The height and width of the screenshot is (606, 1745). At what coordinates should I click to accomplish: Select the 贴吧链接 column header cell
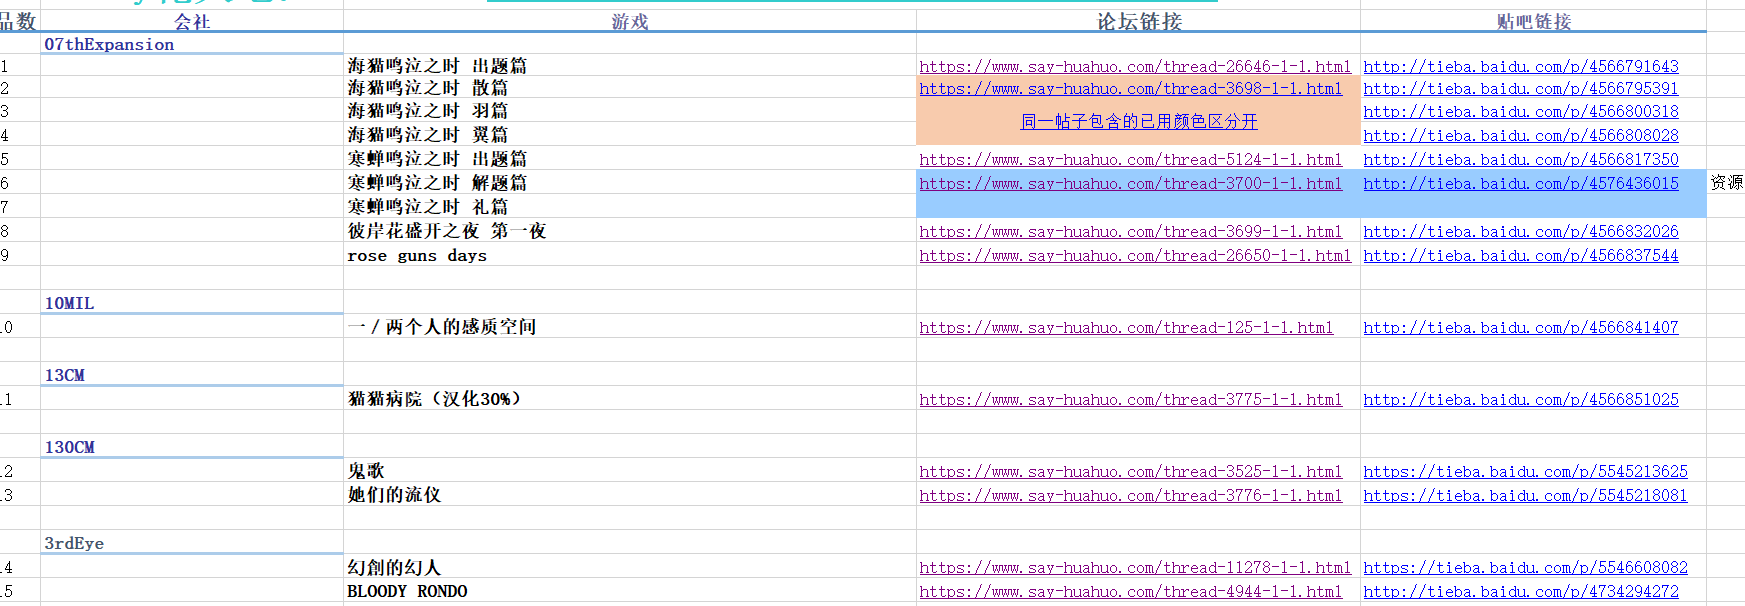tap(1534, 21)
